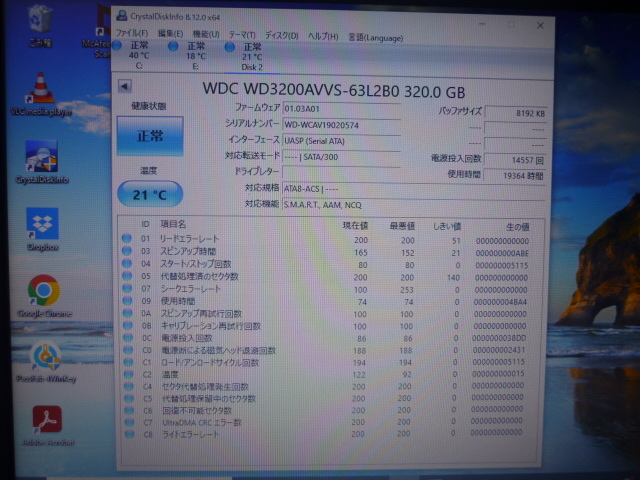Open the VLC media player desktop icon
This screenshot has width=640, height=480.
point(41,94)
